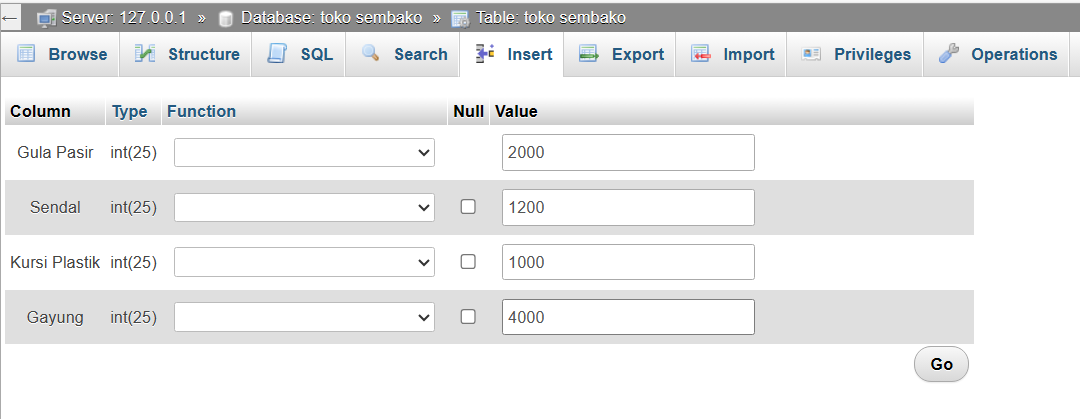Image resolution: width=1080 pixels, height=419 pixels.
Task: Focus the Gula Pasir value field
Action: (628, 152)
